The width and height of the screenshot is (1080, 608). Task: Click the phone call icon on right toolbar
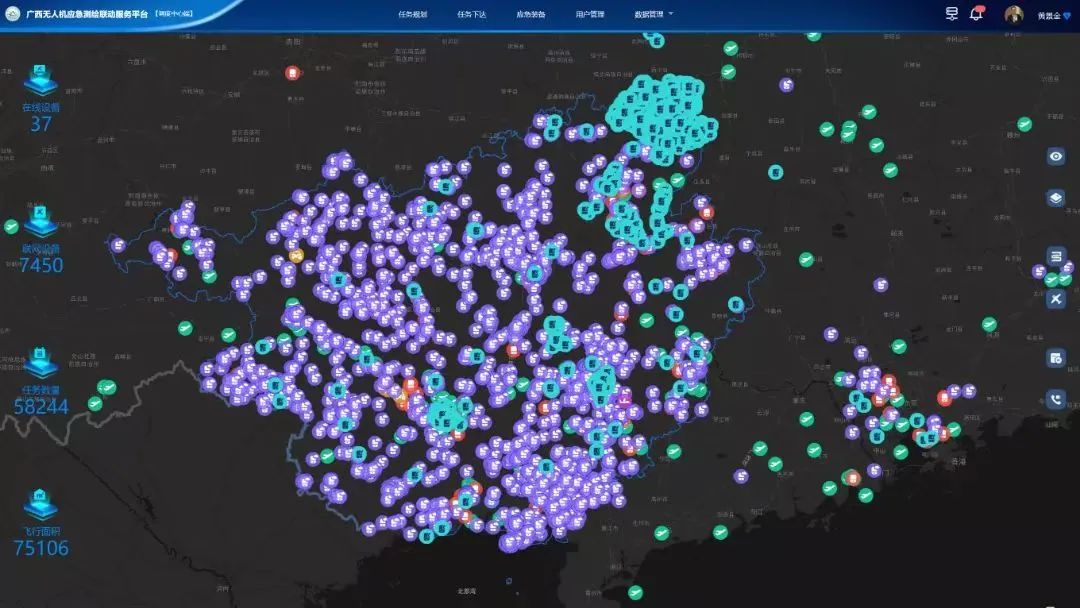click(x=1056, y=399)
